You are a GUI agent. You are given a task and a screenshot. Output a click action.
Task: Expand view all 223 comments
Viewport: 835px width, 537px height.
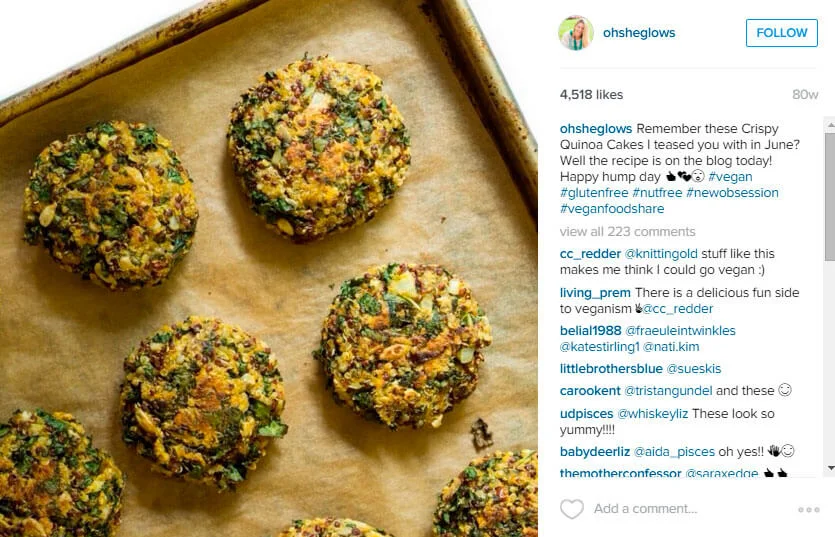[627, 232]
